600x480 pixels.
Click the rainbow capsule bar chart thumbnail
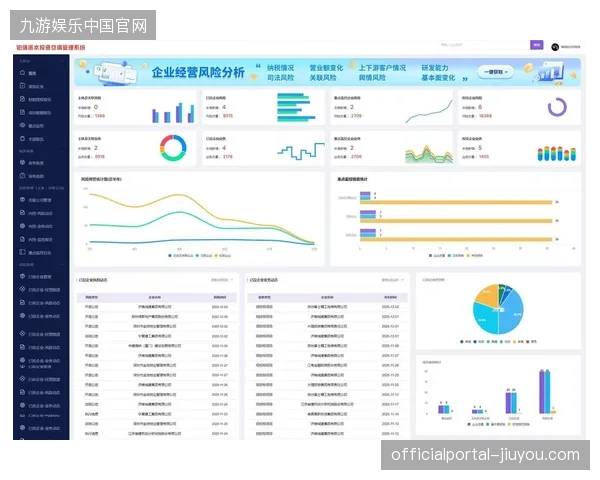point(556,153)
